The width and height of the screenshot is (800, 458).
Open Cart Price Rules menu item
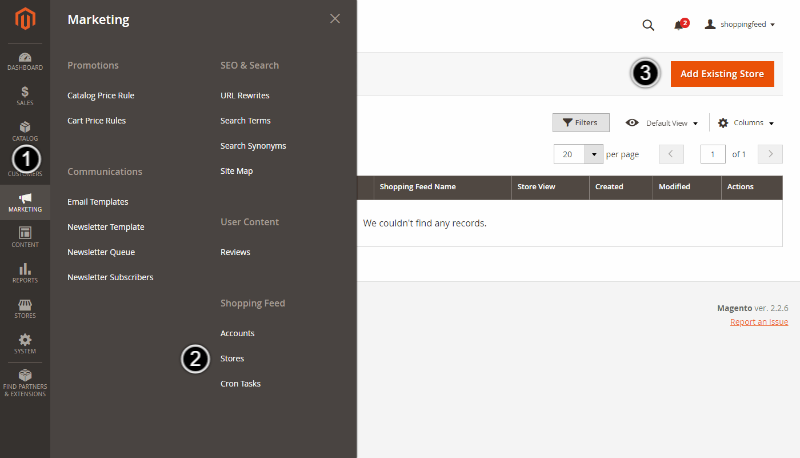click(96, 121)
